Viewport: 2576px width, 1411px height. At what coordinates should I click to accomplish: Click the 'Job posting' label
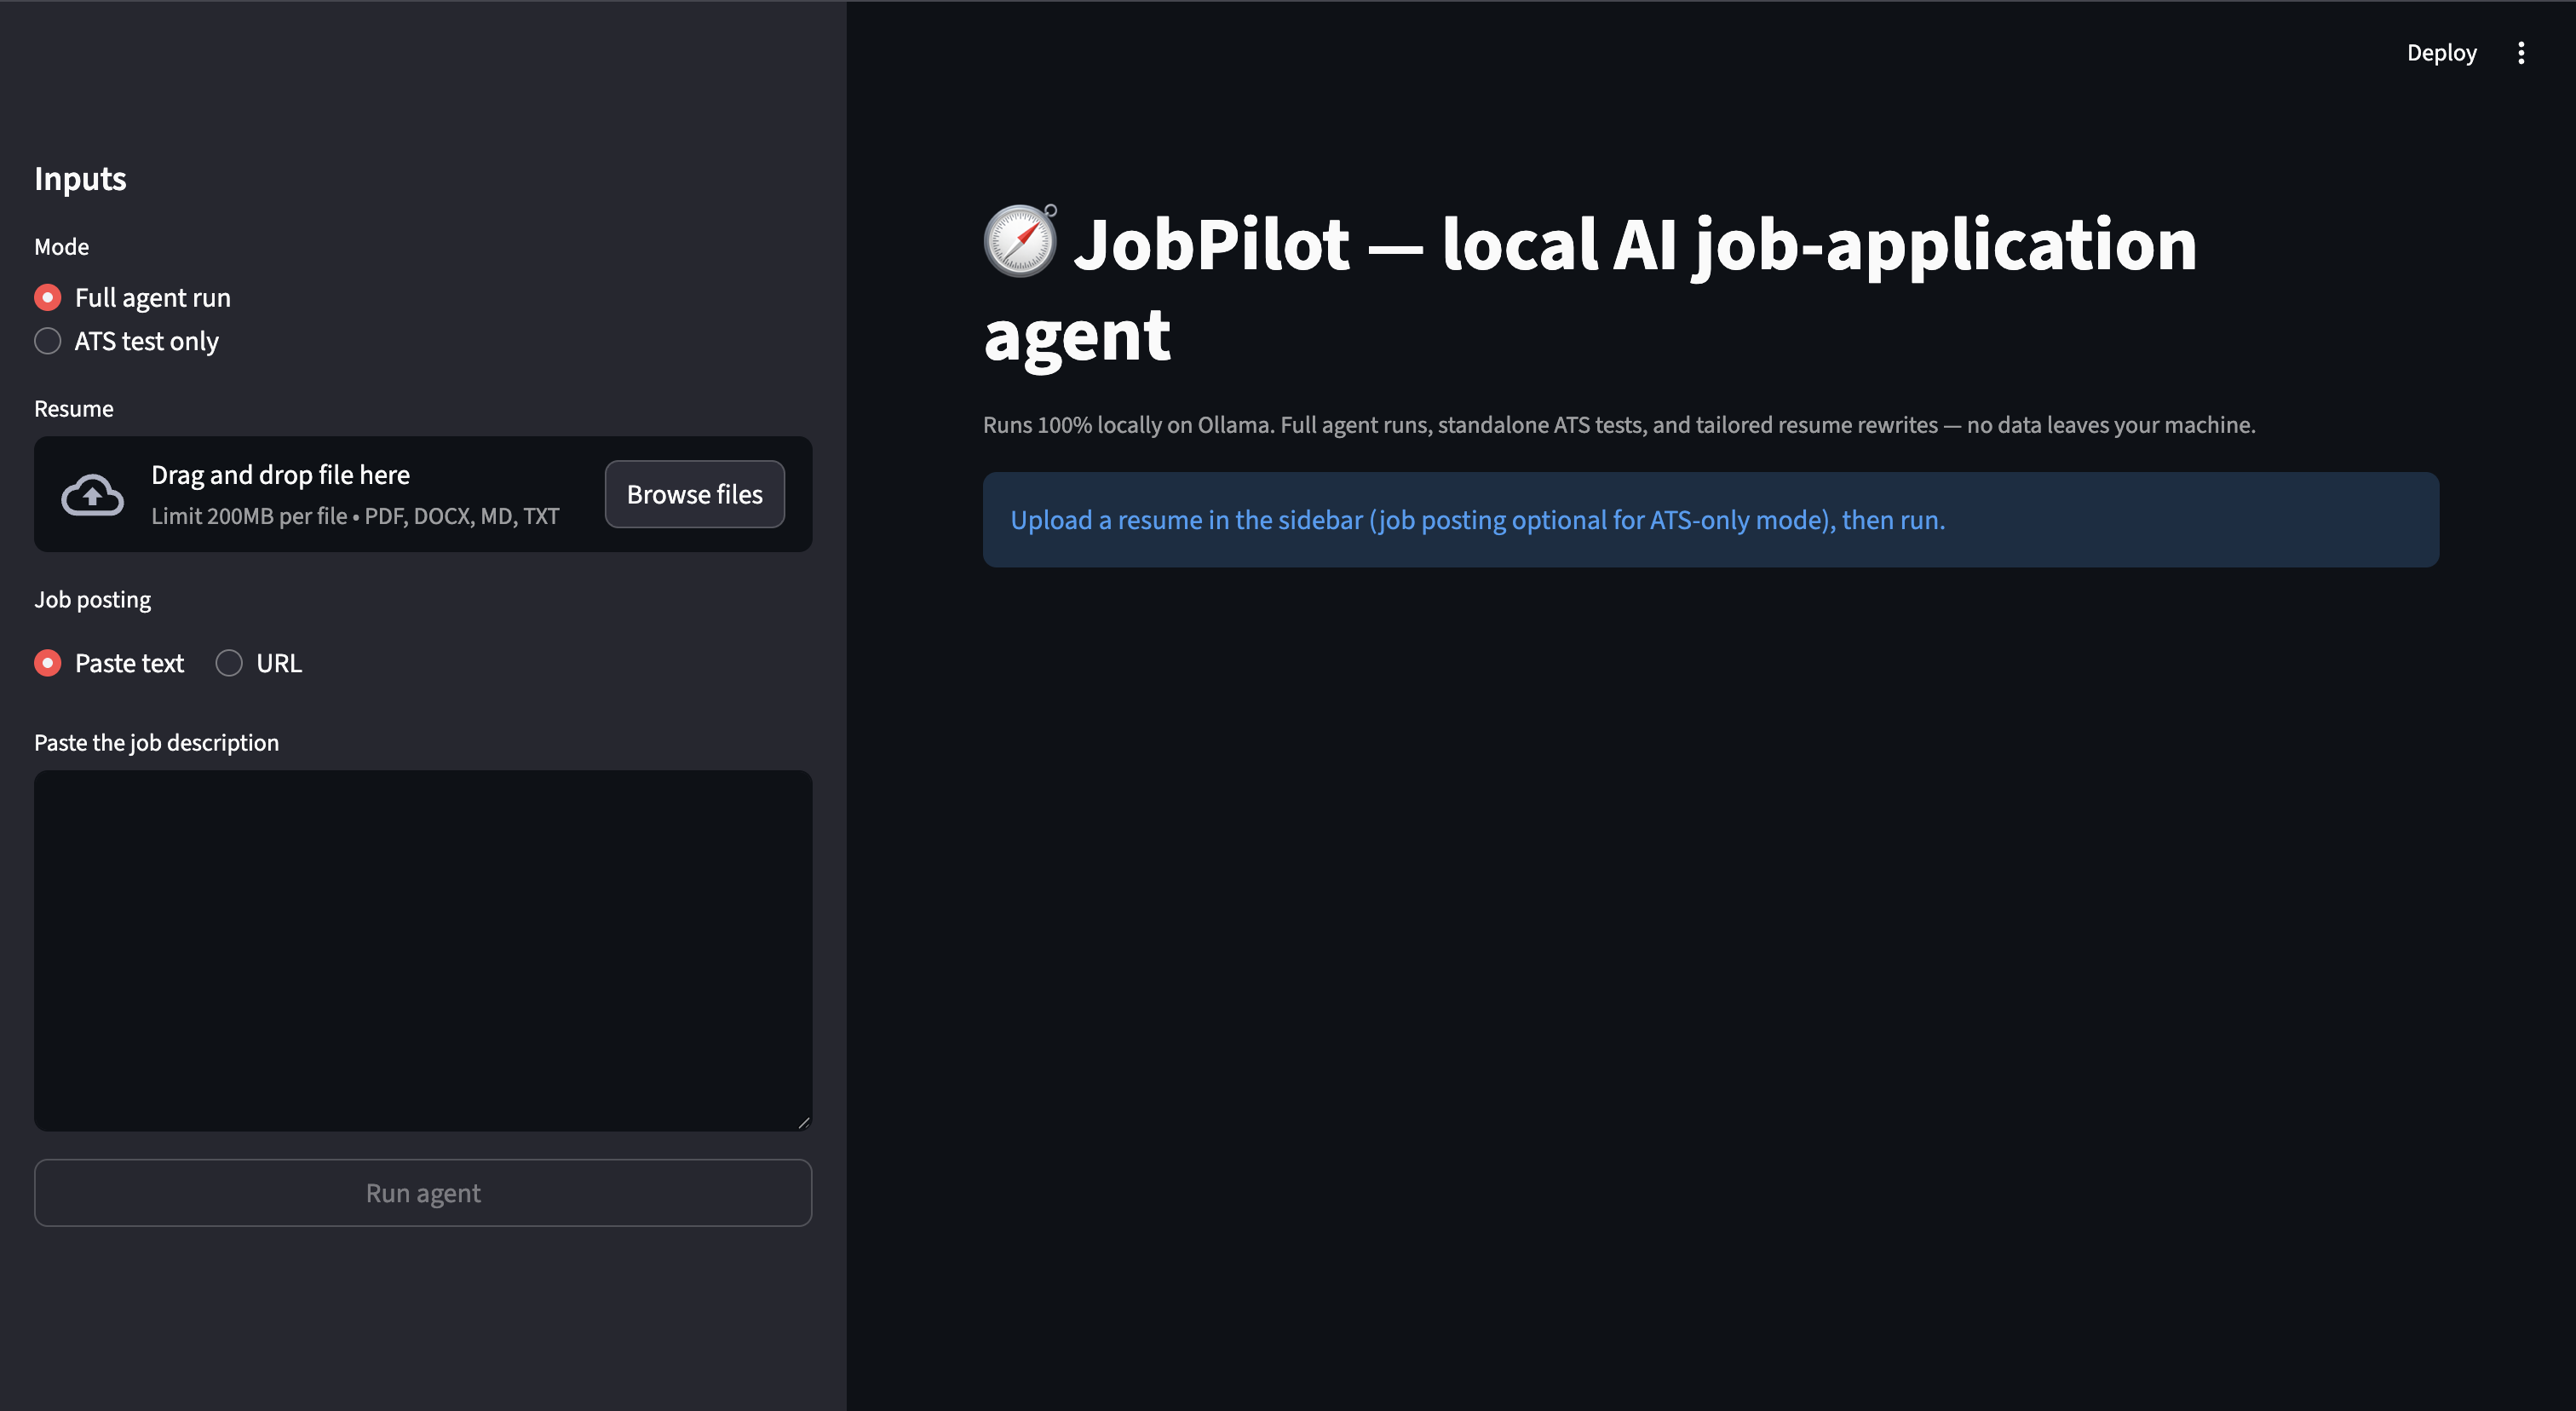(92, 600)
